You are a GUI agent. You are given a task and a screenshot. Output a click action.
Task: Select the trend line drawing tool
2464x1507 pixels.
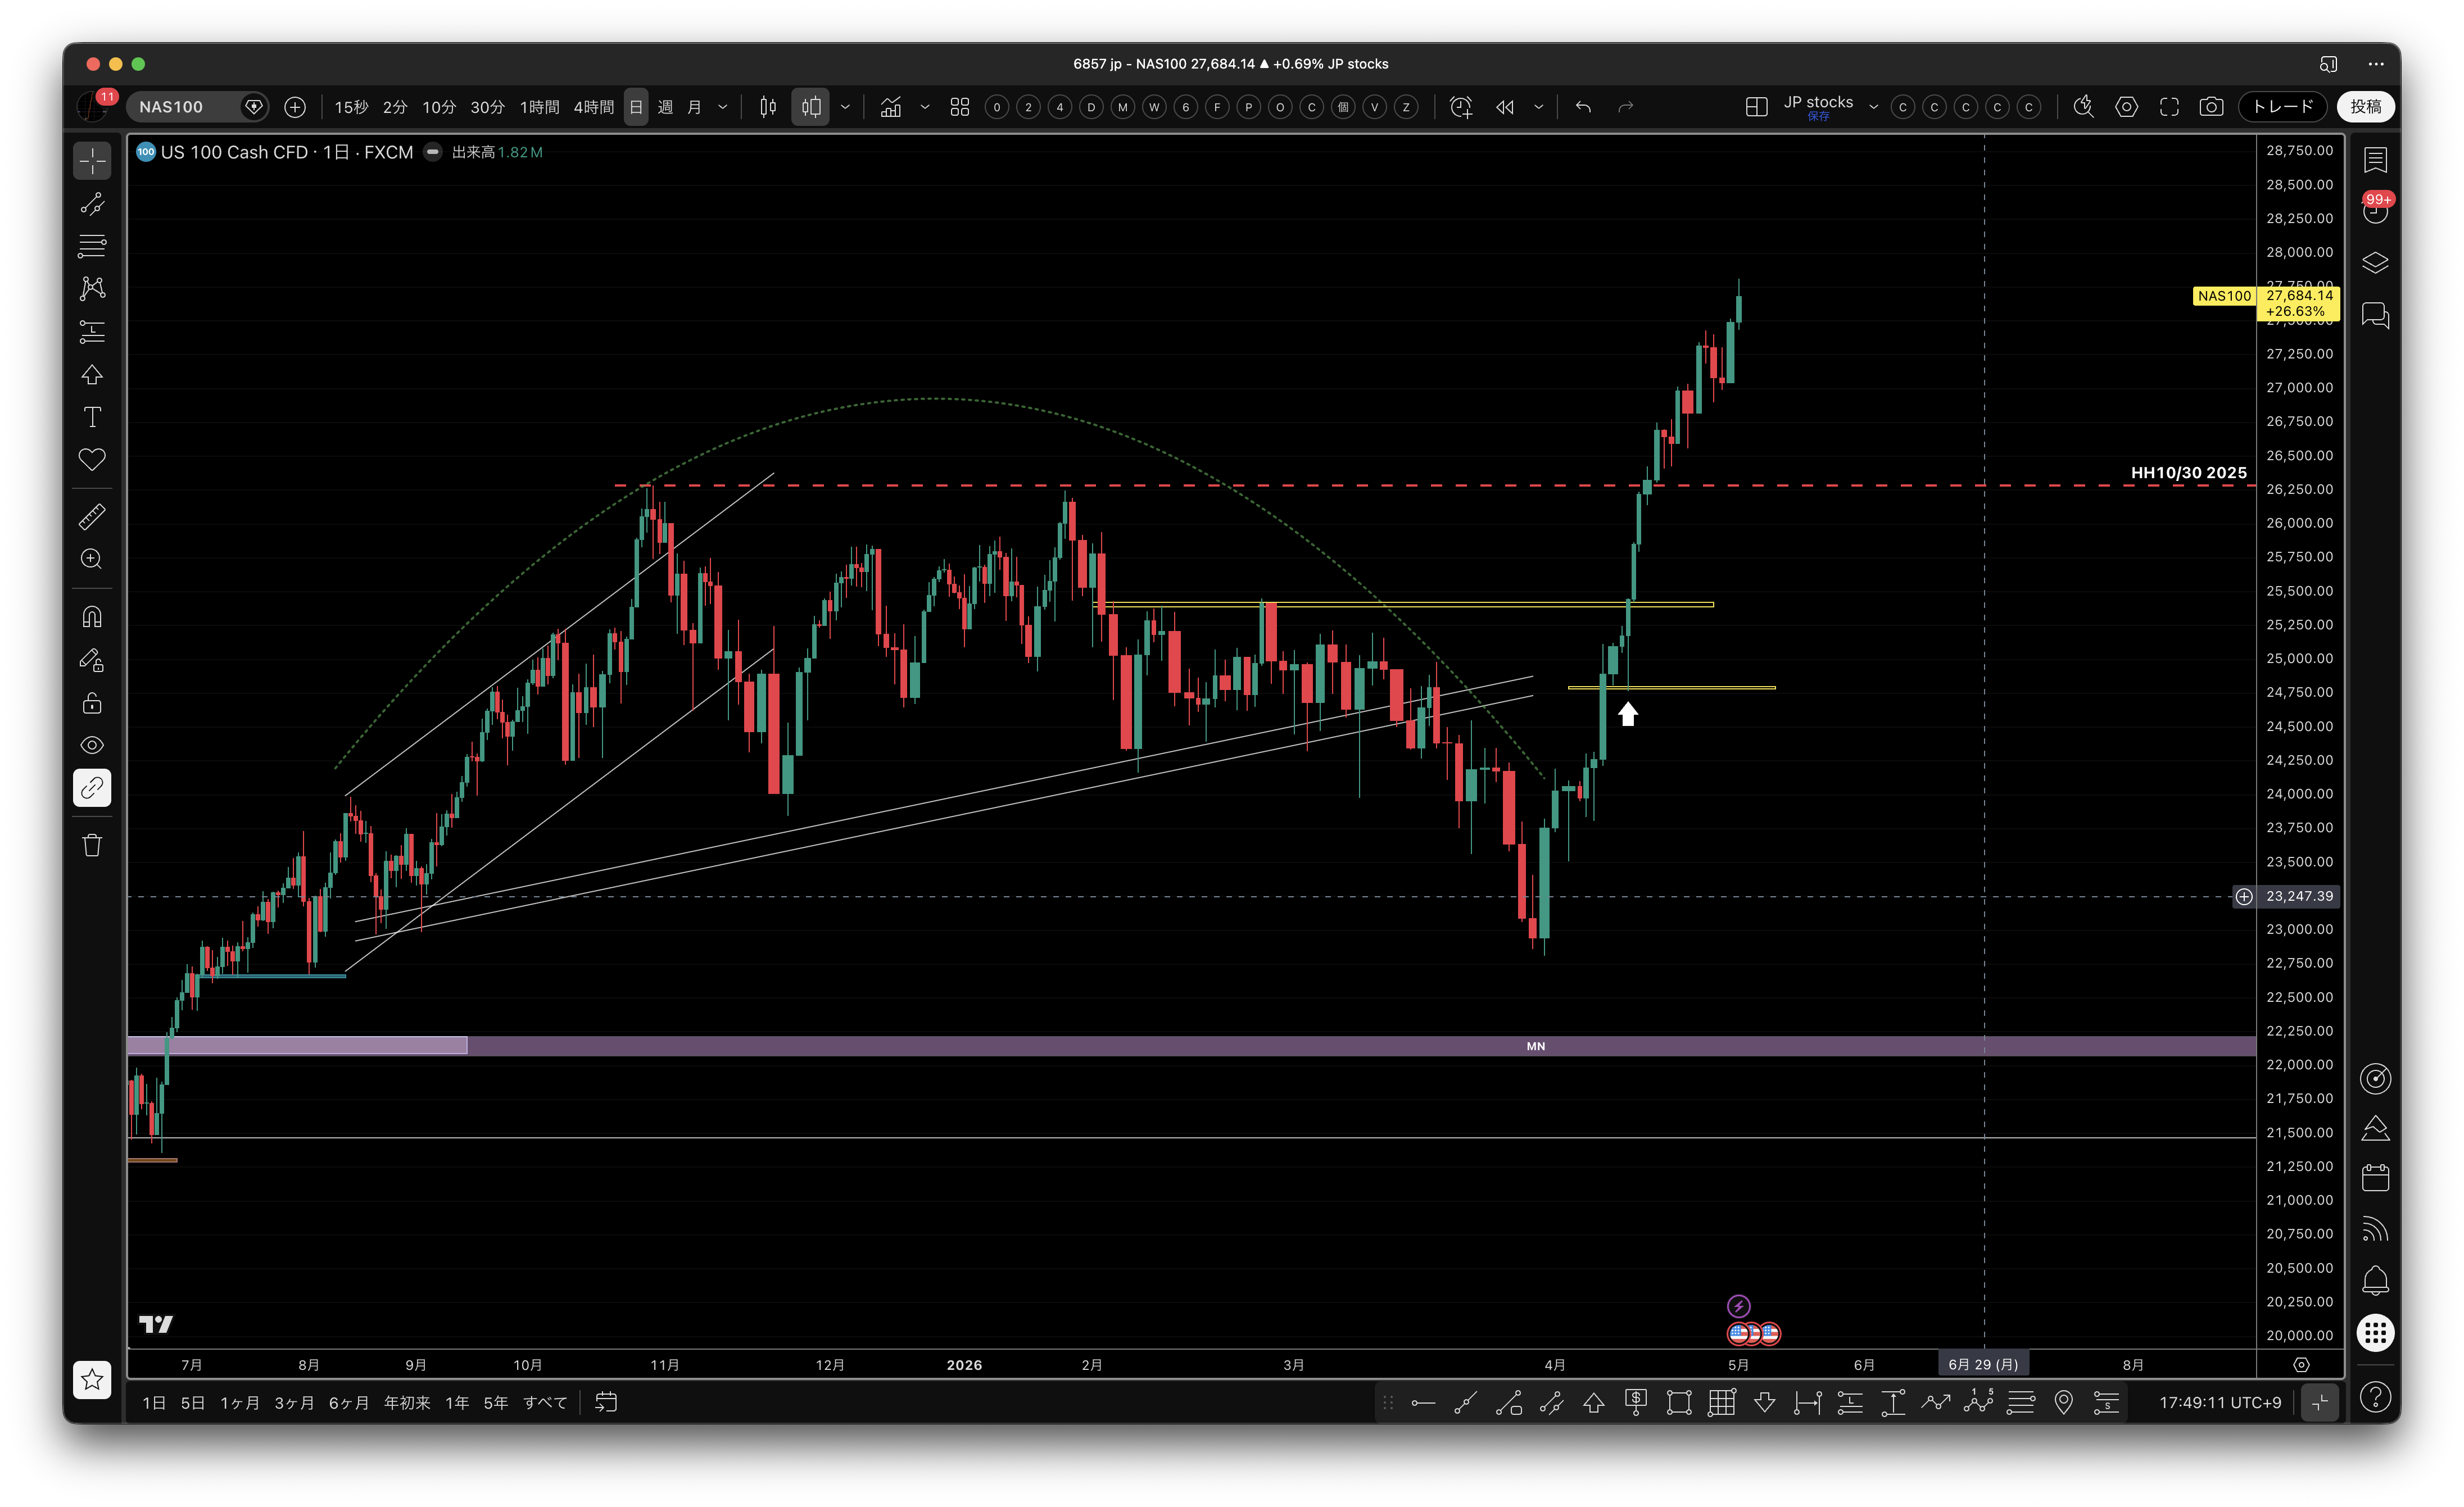[92, 204]
